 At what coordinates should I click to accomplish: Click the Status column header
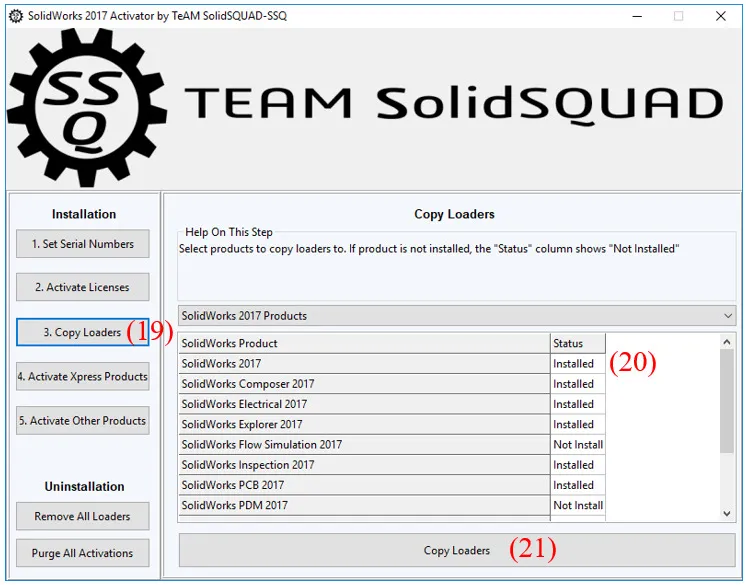tap(578, 343)
